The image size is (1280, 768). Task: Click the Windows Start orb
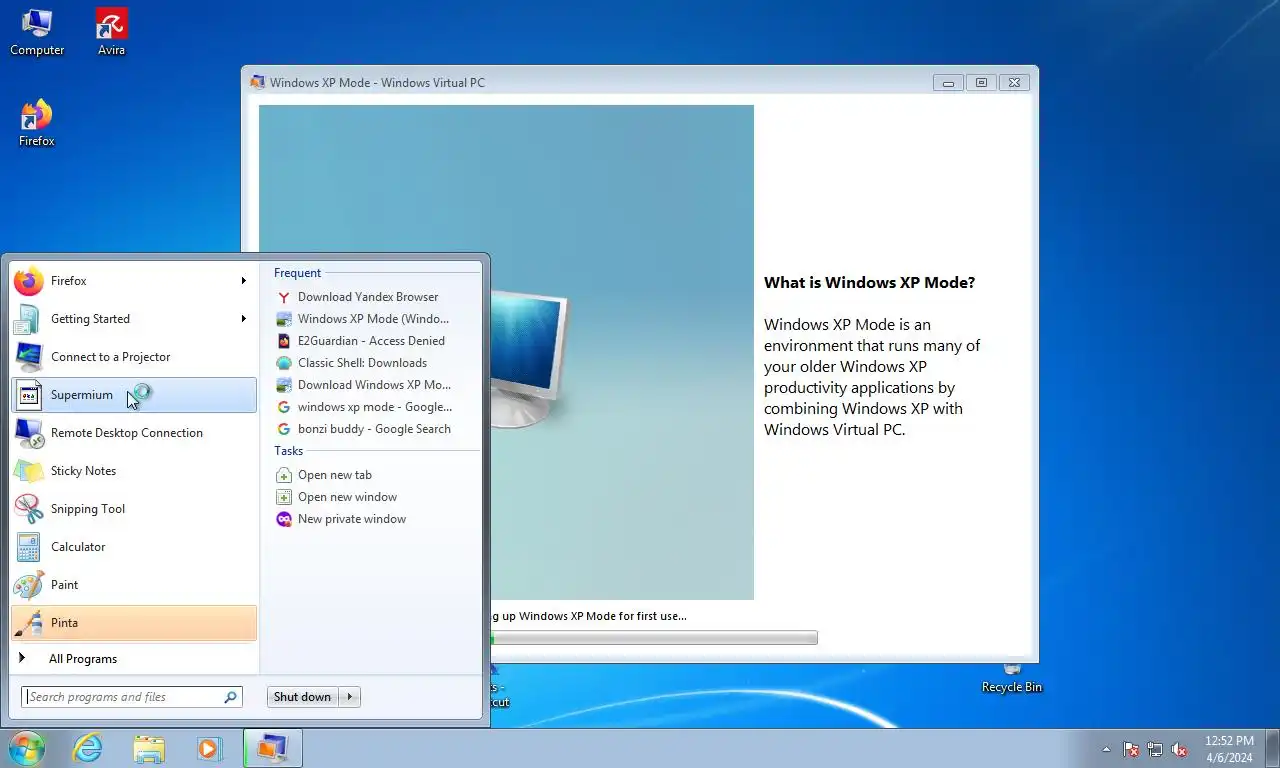(26, 748)
